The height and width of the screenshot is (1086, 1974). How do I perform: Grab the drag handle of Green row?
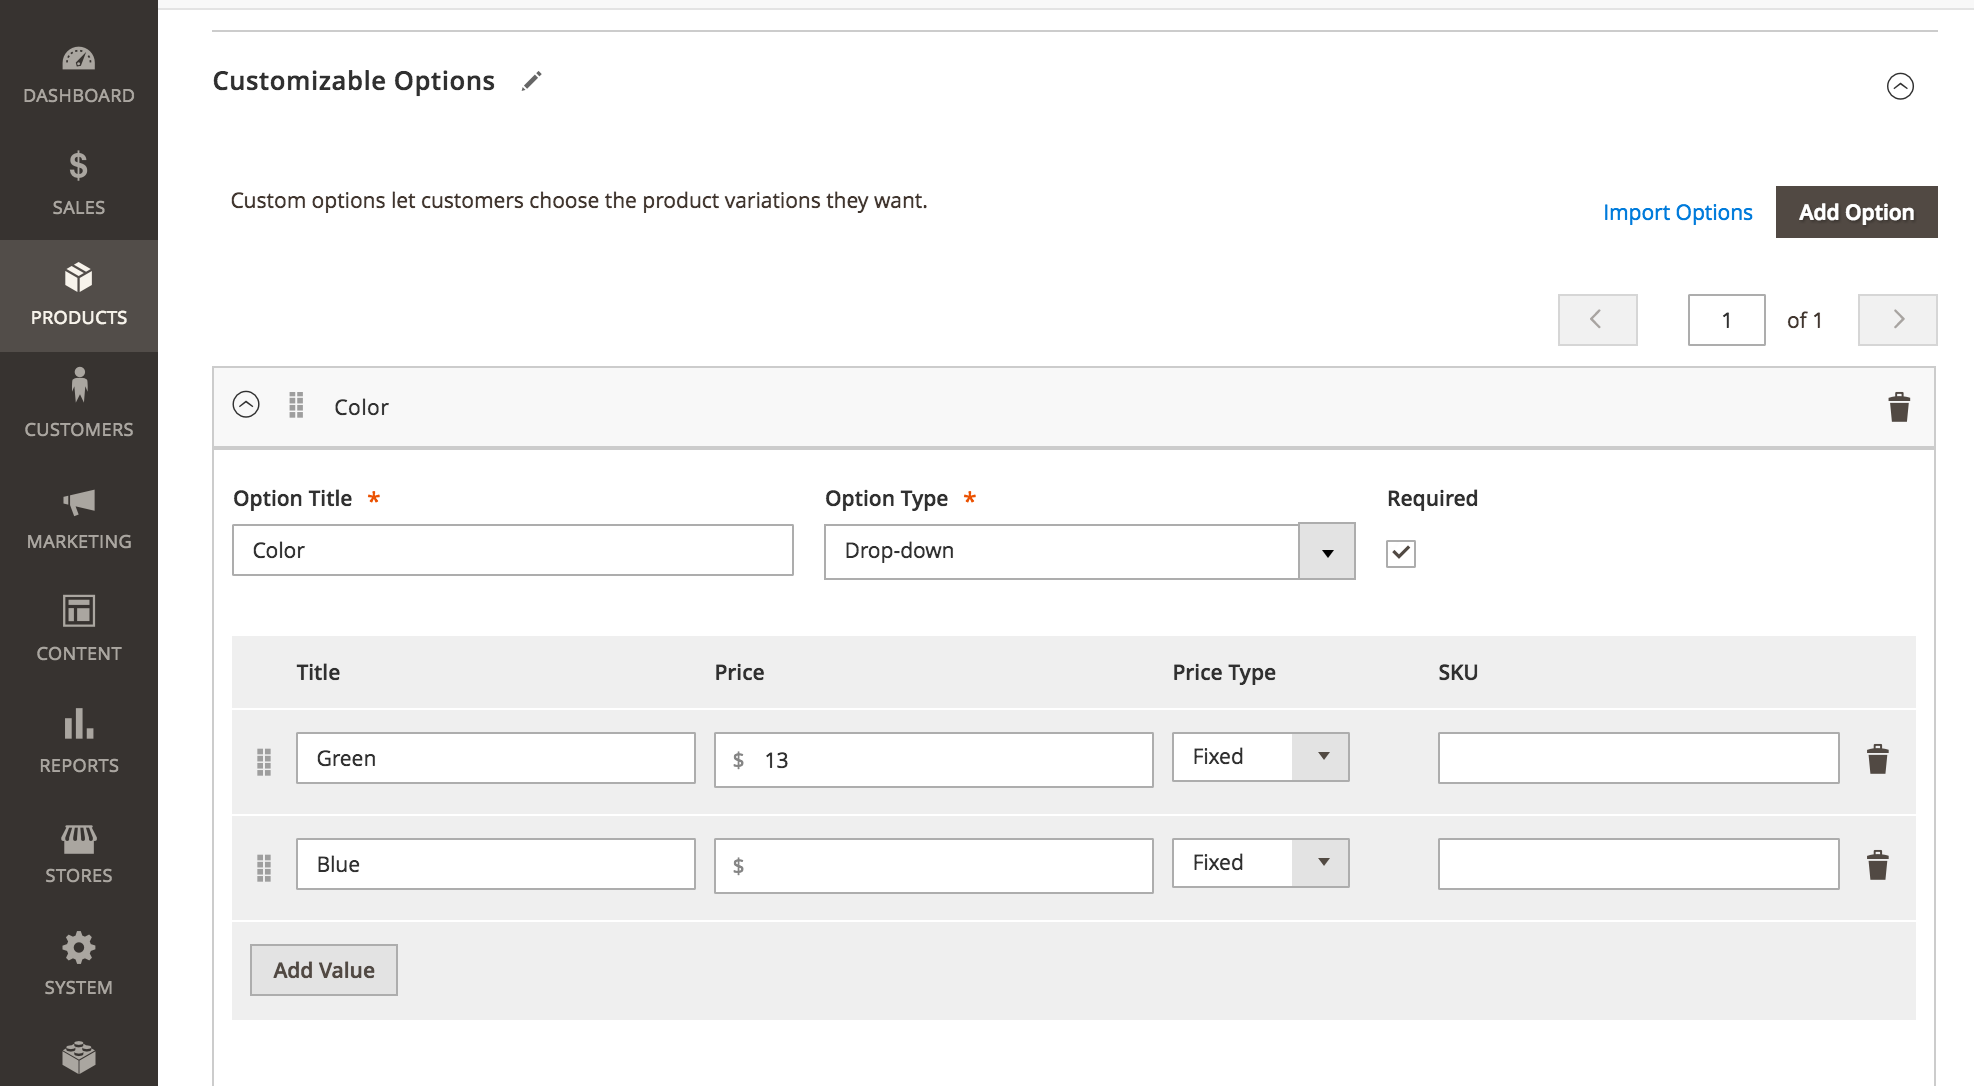(264, 762)
